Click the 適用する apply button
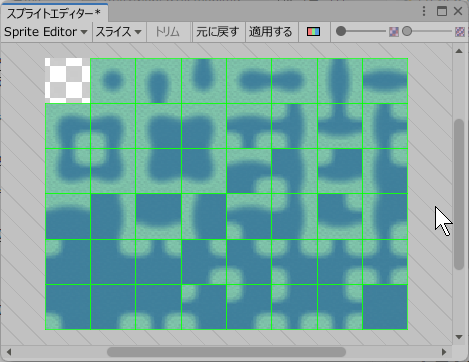The image size is (469, 362). [x=271, y=32]
